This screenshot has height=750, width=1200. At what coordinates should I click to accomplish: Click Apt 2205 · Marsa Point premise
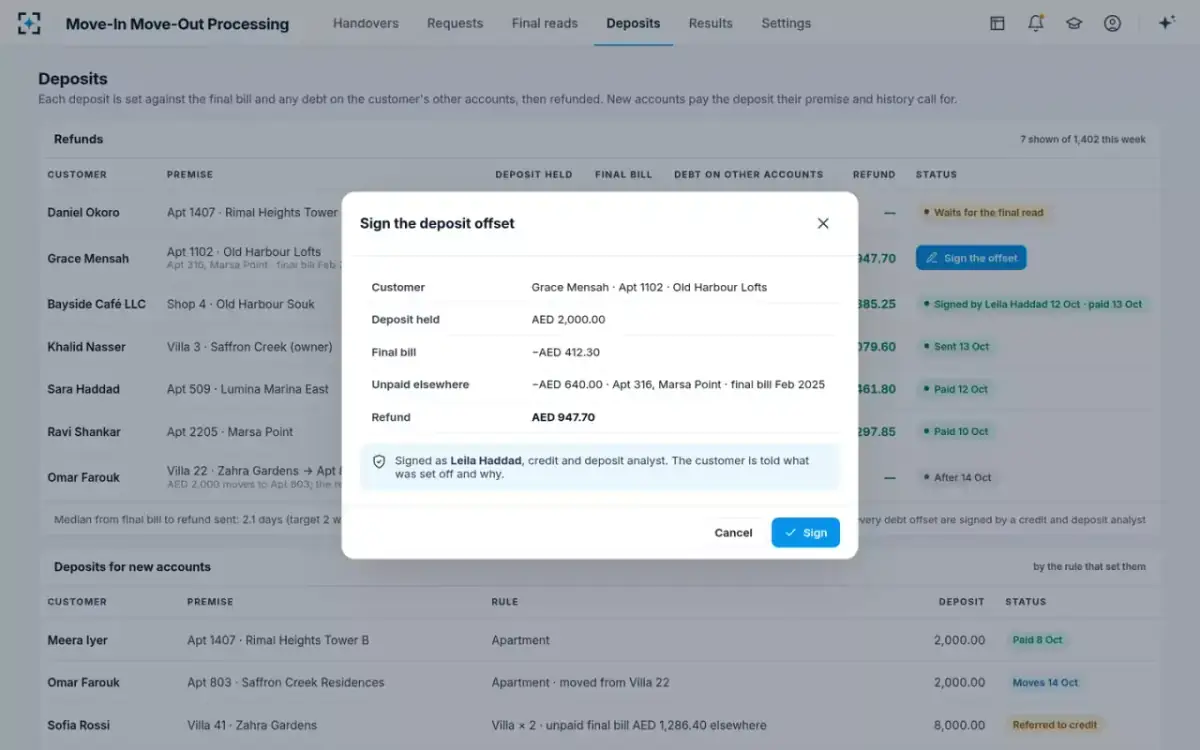[230, 432]
